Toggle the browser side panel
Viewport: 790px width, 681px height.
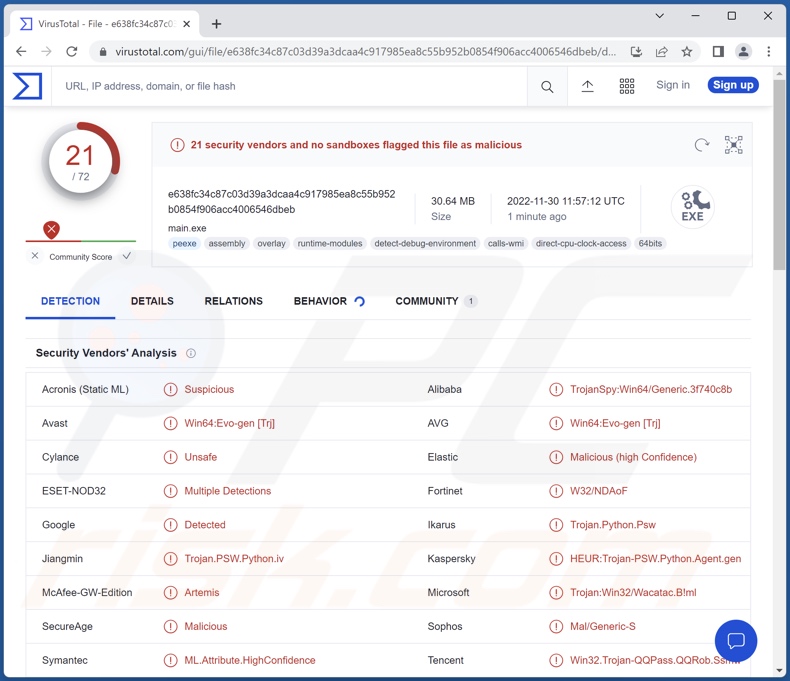pos(718,51)
